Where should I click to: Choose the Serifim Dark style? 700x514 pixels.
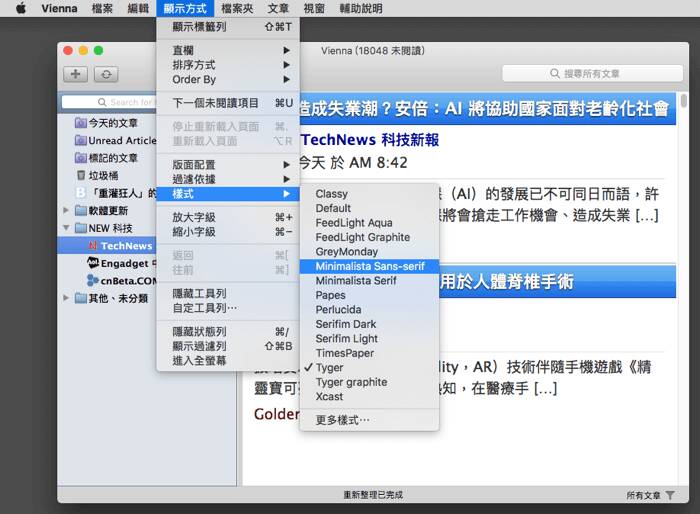pyautogui.click(x=370, y=324)
